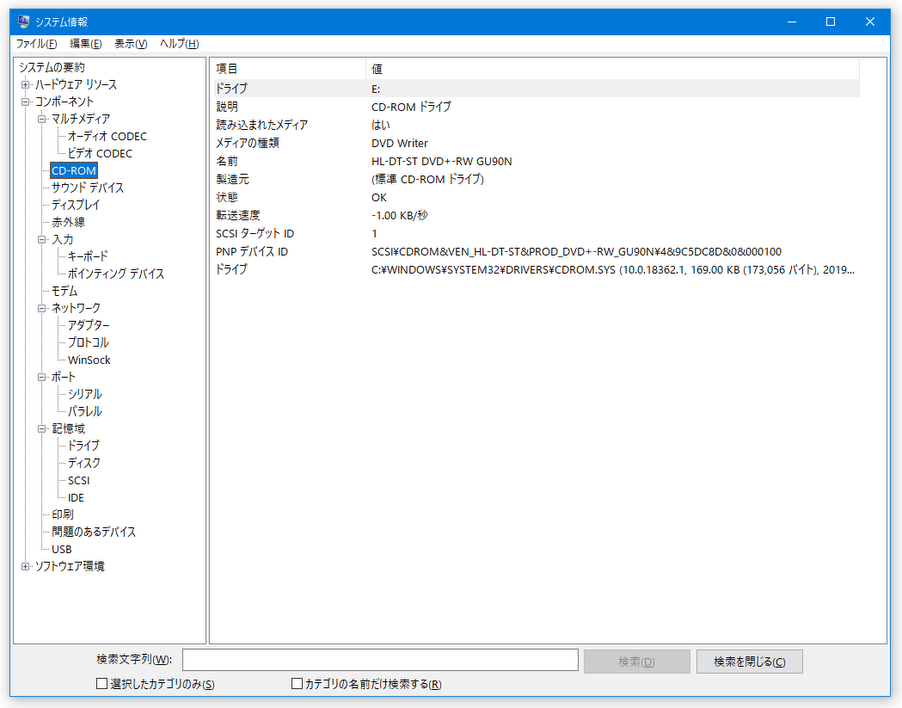Select マルチメディア tree item
This screenshot has height=708, width=902.
tap(81, 119)
